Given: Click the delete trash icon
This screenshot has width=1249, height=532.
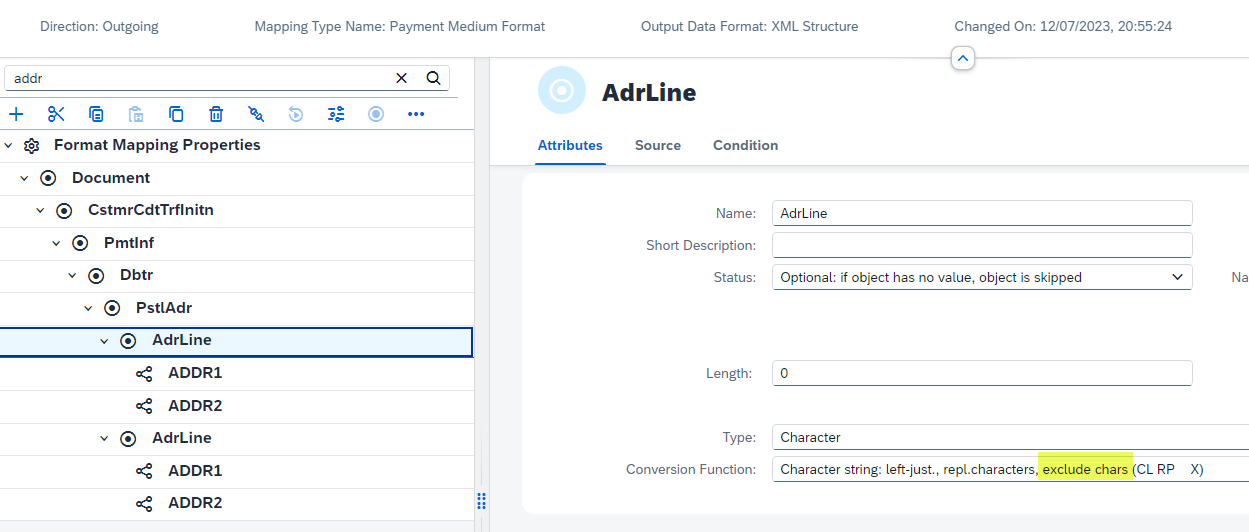Looking at the screenshot, I should tap(216, 114).
